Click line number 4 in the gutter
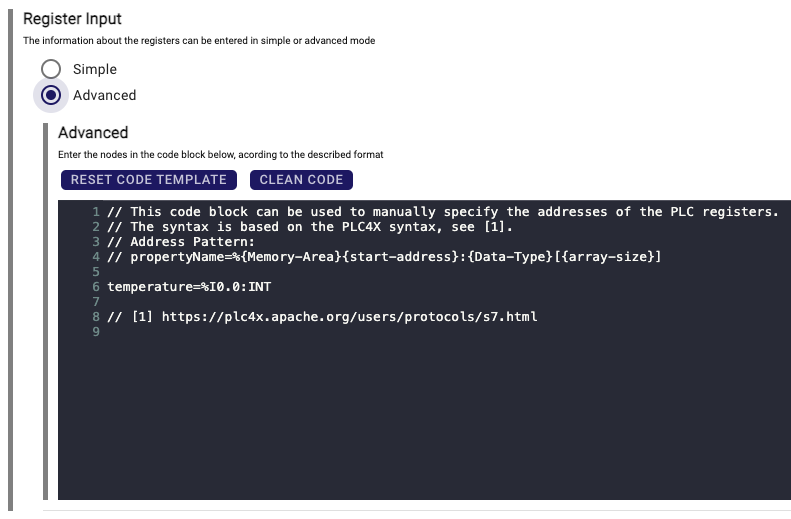The height and width of the screenshot is (519, 791). pyautogui.click(x=96, y=257)
